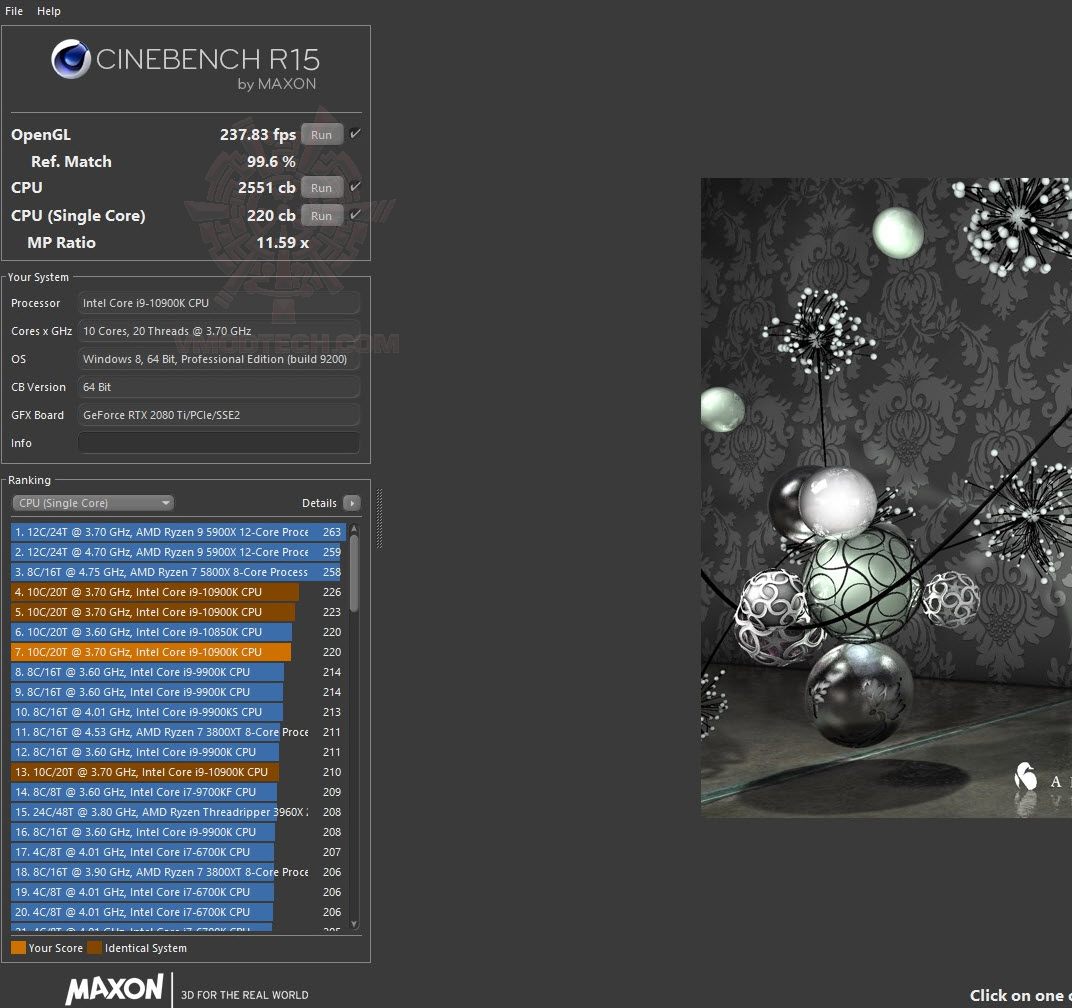Click the rendered benchmark scene image
This screenshot has height=1008, width=1072.
[886, 498]
